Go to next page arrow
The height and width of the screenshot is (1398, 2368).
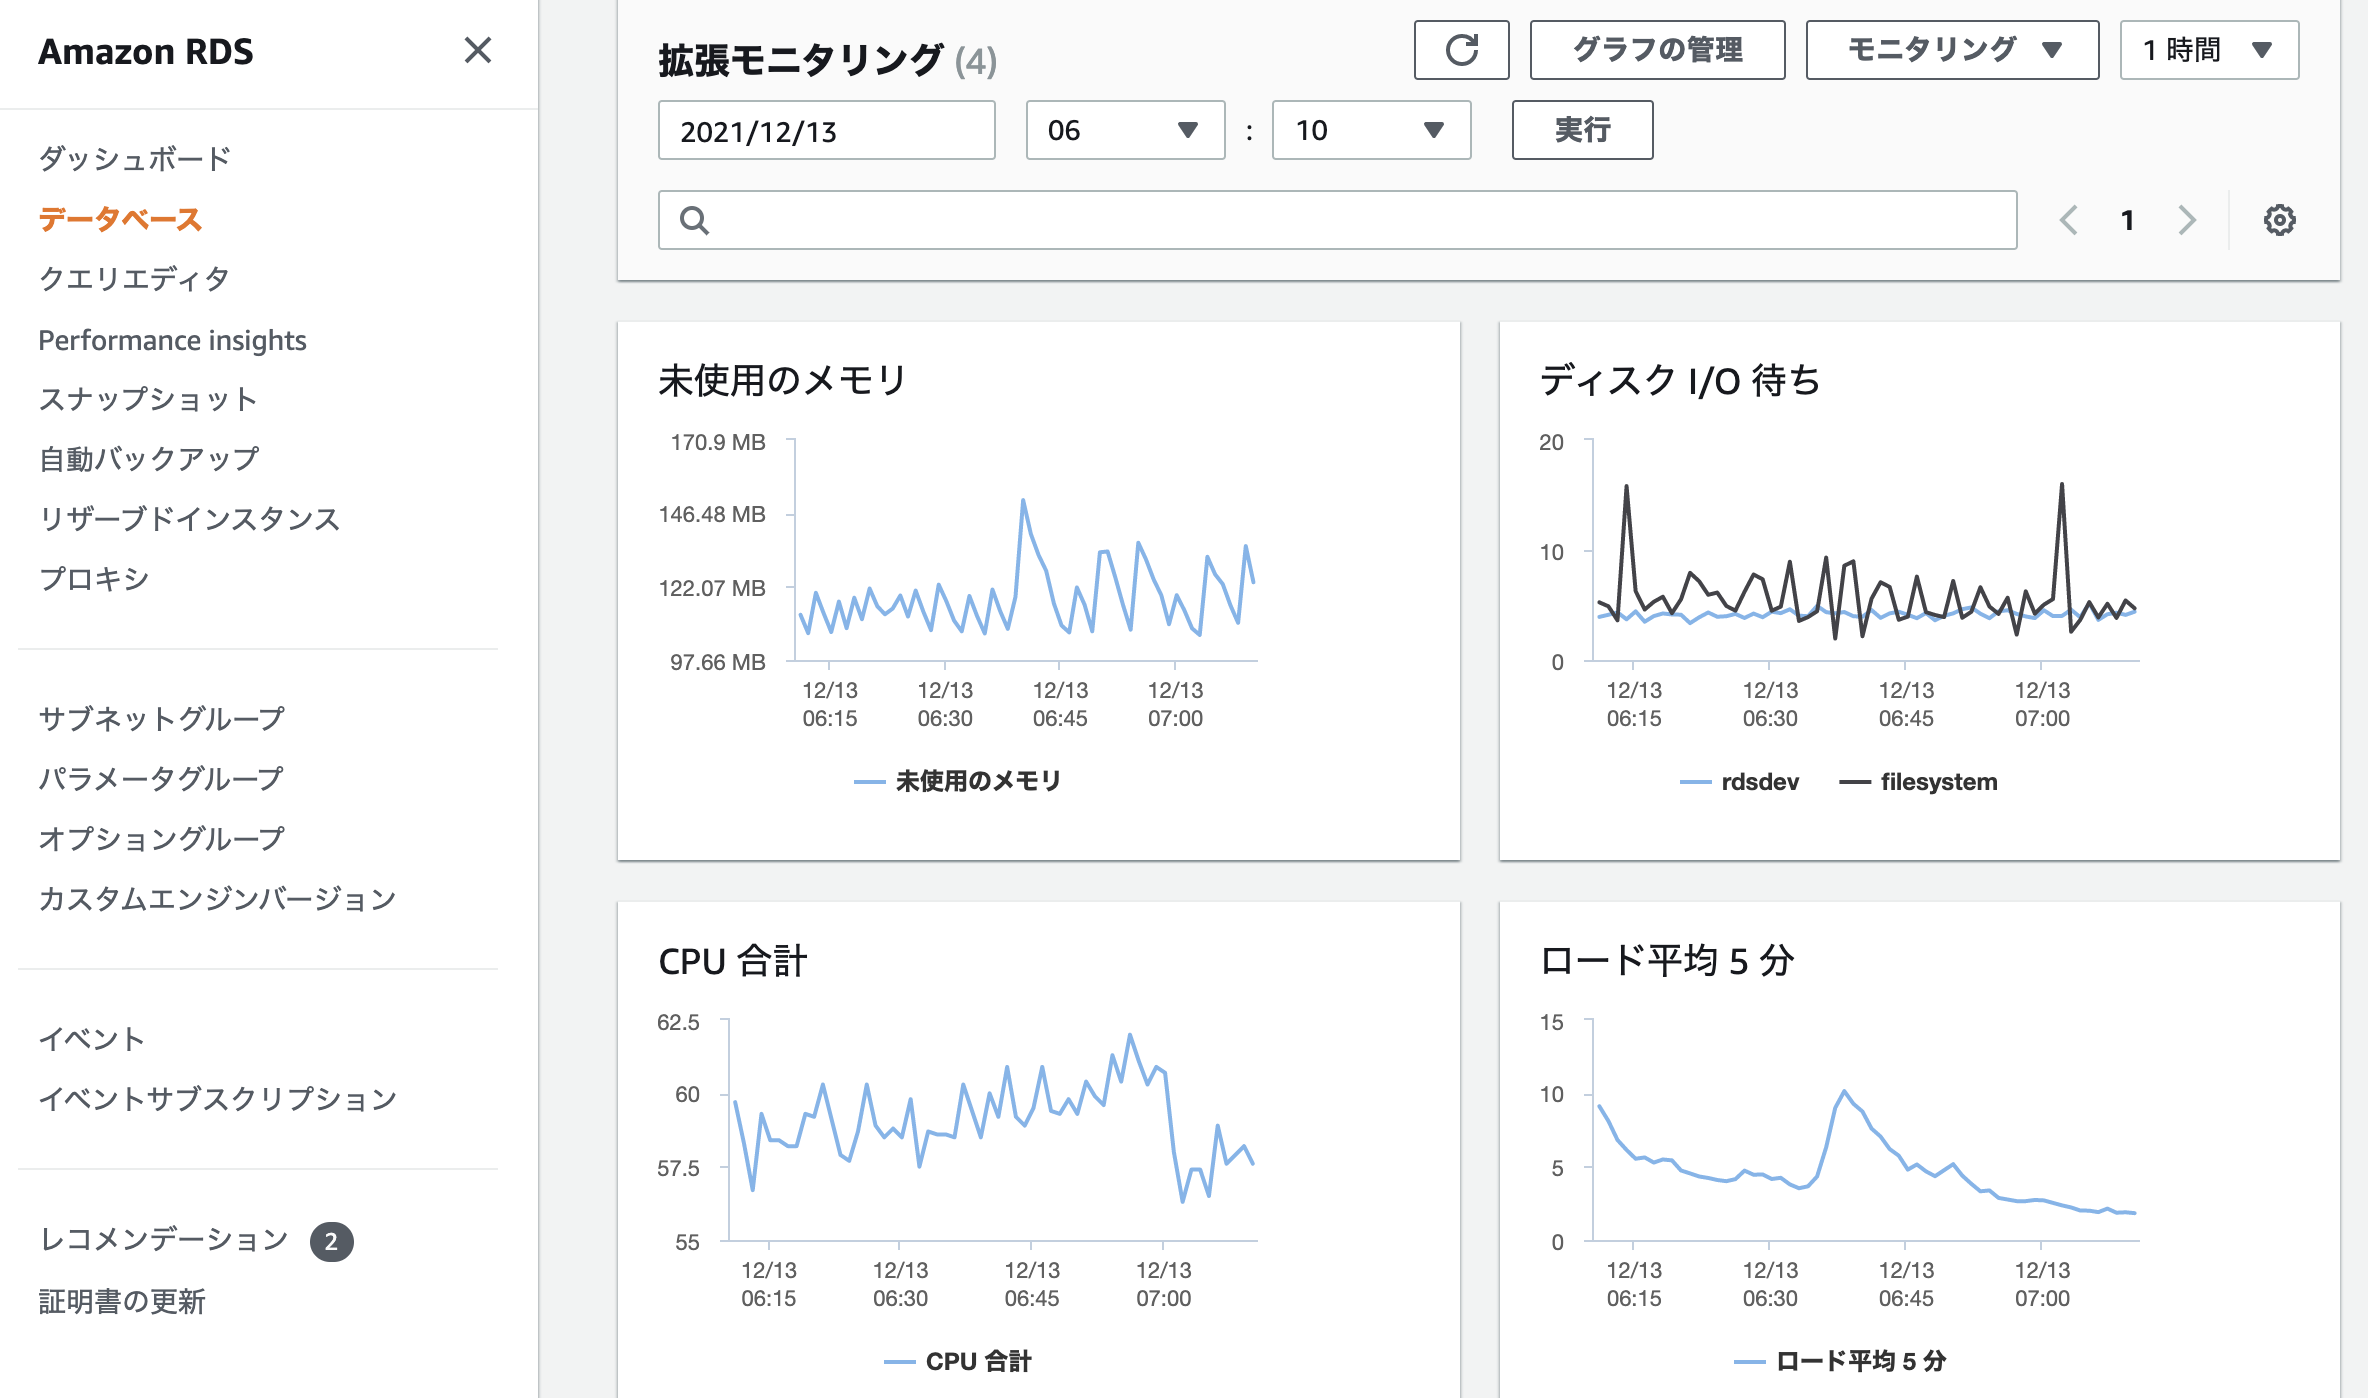point(2187,220)
